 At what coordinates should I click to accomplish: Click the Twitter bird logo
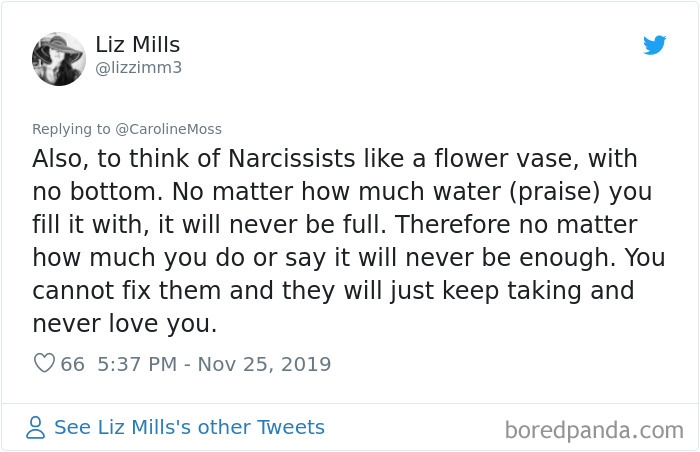pos(654,45)
